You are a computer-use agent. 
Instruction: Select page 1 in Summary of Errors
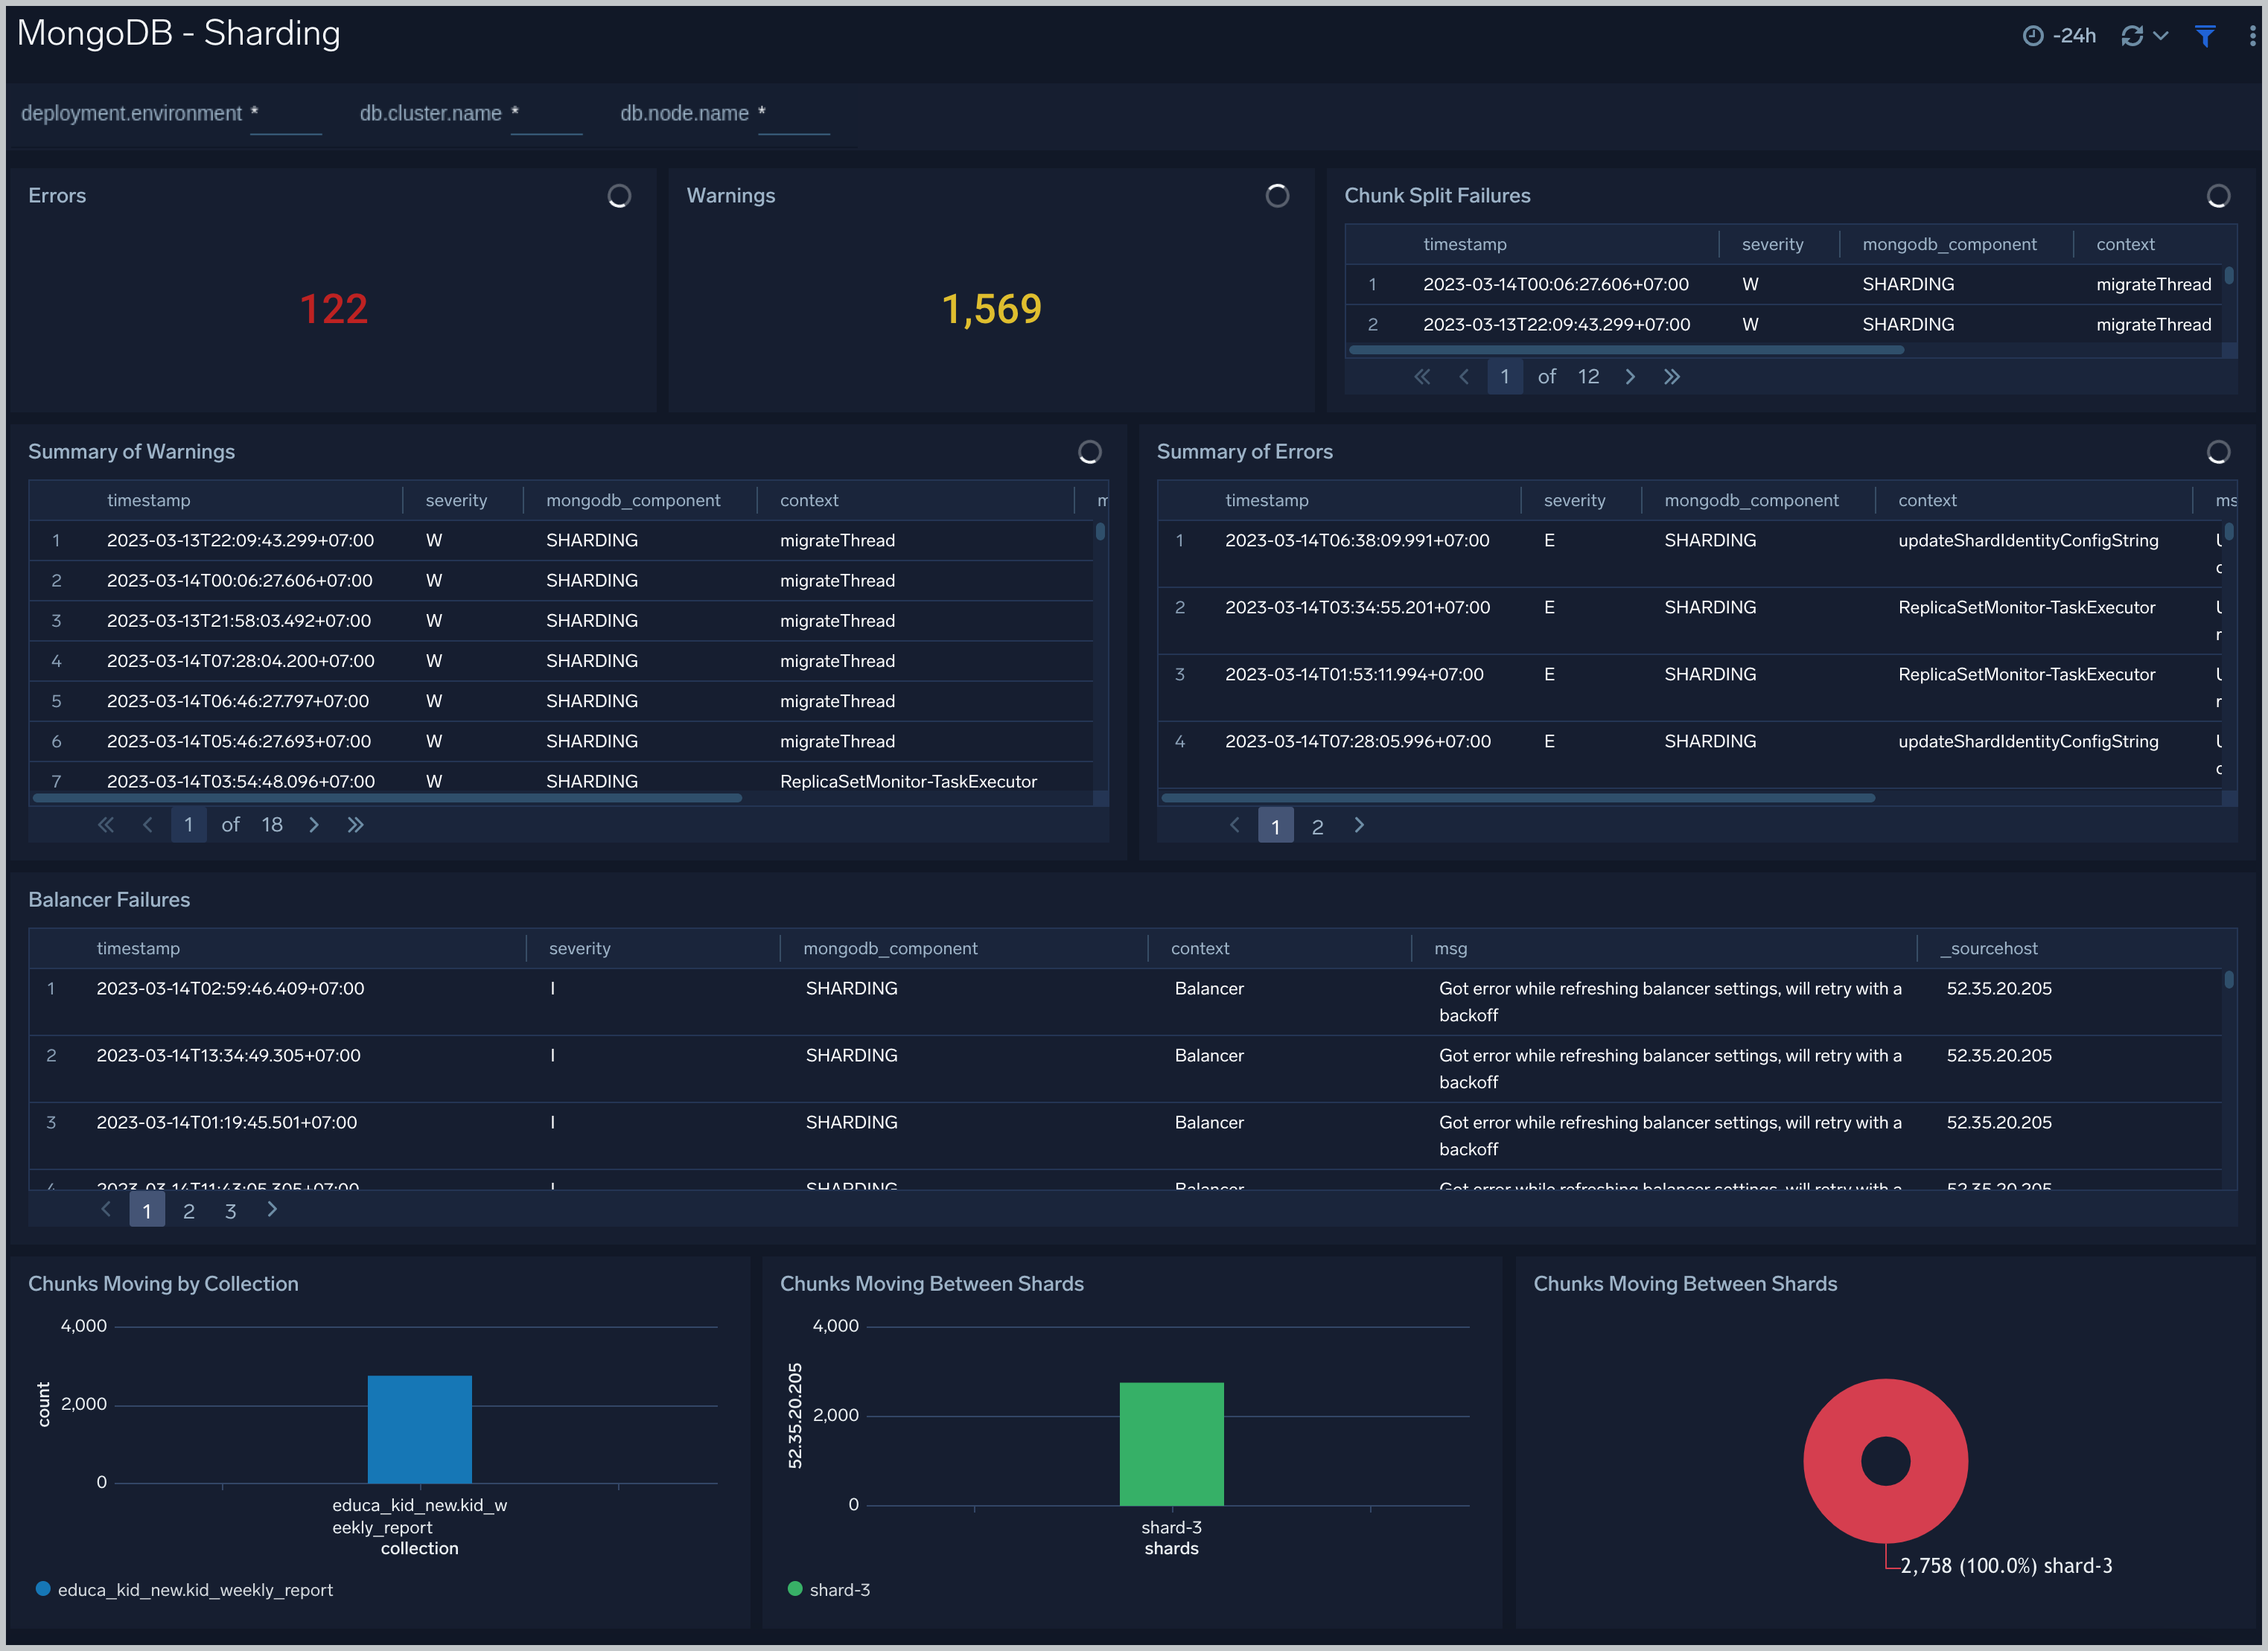[1276, 826]
